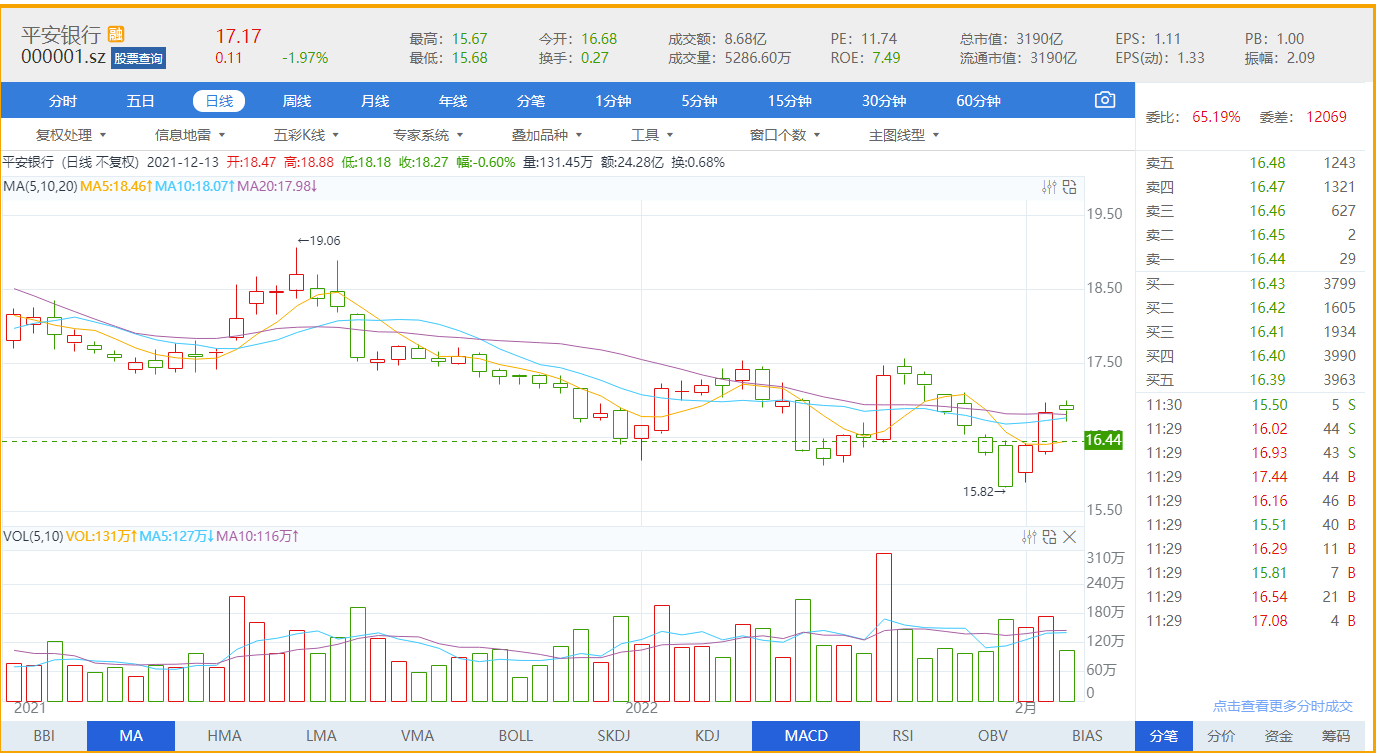Select the 5分钟 period tab
The image size is (1376, 753).
pyautogui.click(x=700, y=101)
